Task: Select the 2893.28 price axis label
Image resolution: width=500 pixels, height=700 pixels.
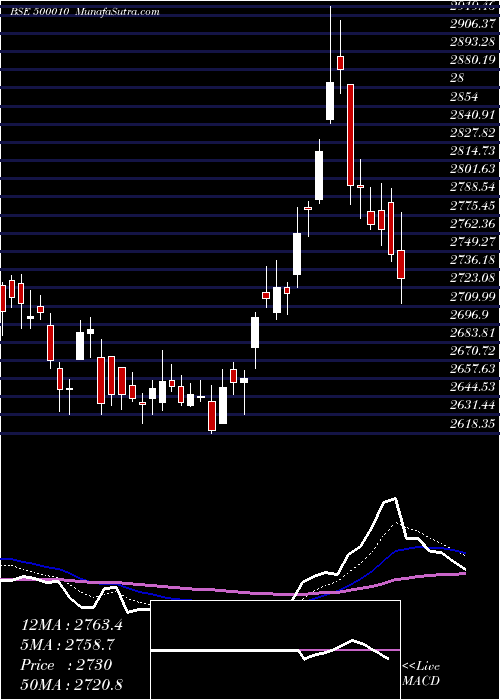Action: coord(473,42)
